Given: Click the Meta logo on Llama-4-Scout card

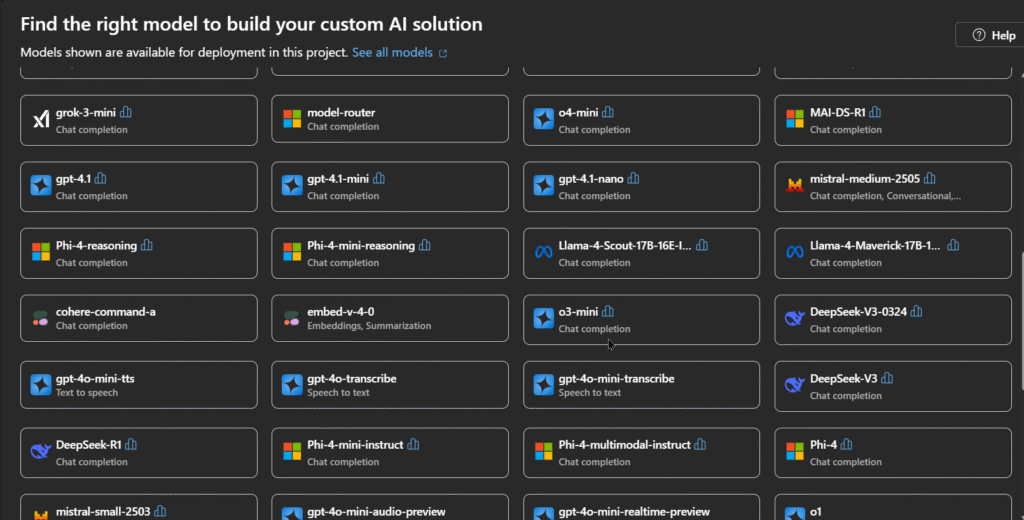Looking at the screenshot, I should [x=544, y=252].
